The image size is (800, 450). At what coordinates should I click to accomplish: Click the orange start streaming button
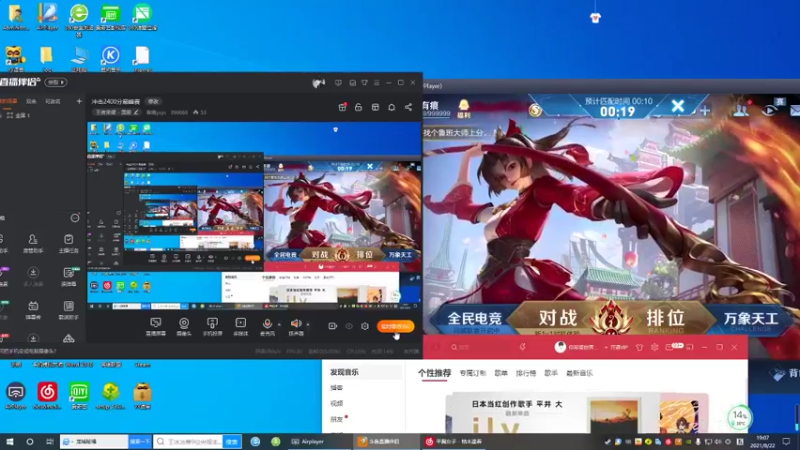point(395,327)
